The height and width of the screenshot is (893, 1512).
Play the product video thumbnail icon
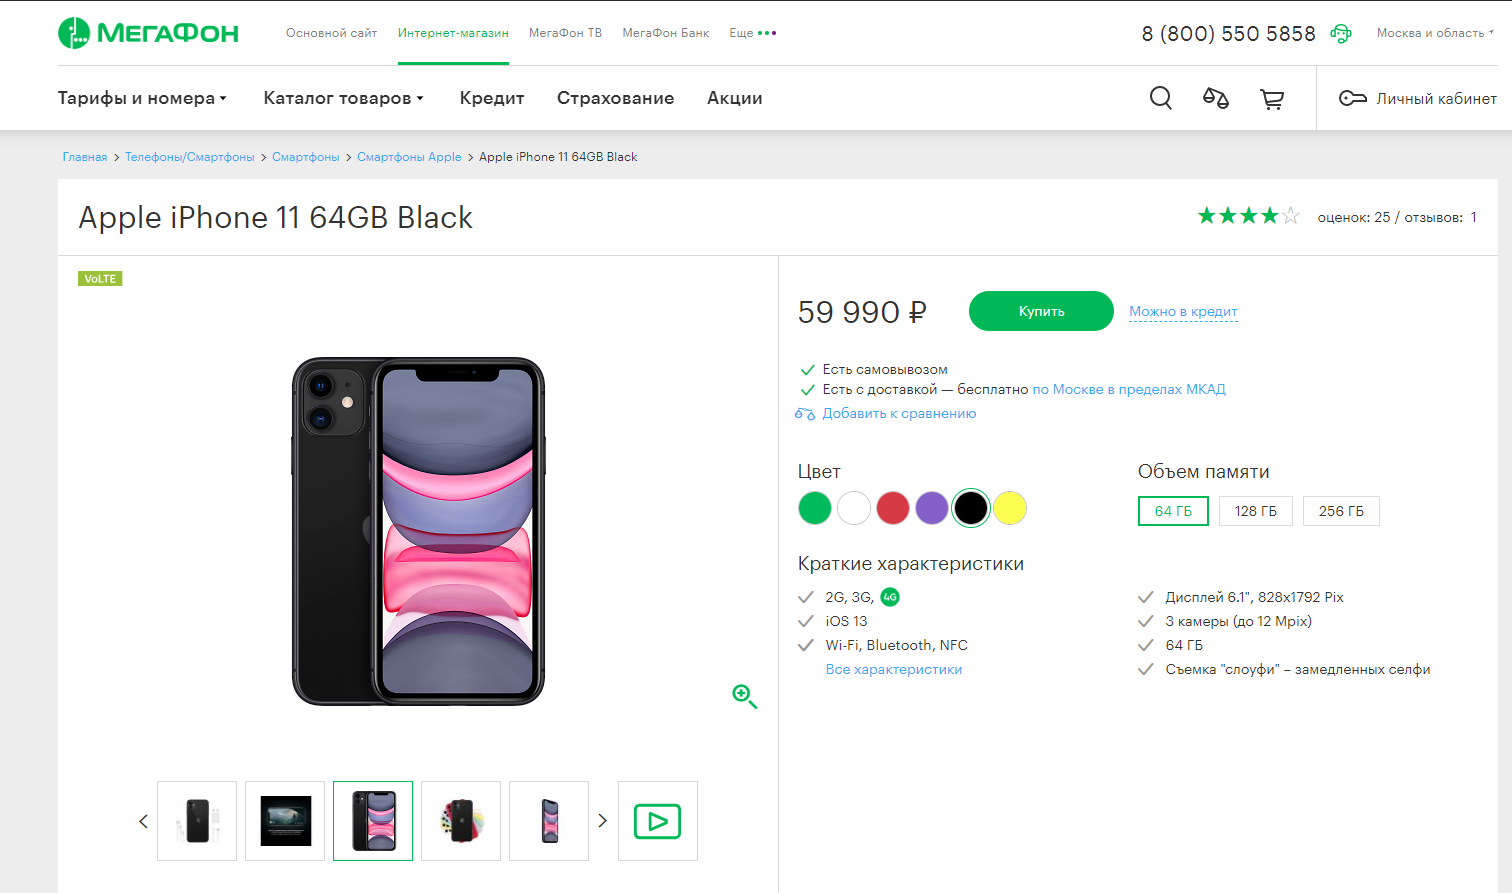click(657, 821)
